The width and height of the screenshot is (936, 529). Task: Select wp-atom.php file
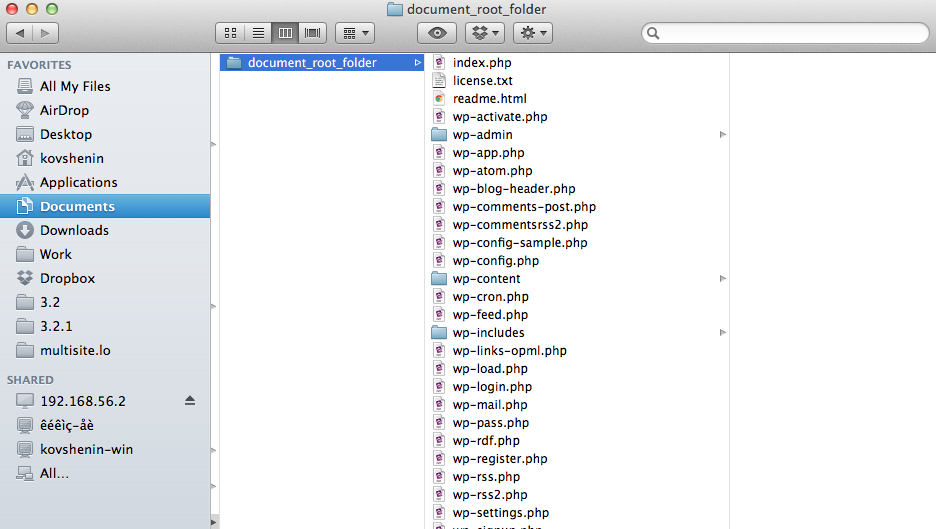point(577,170)
